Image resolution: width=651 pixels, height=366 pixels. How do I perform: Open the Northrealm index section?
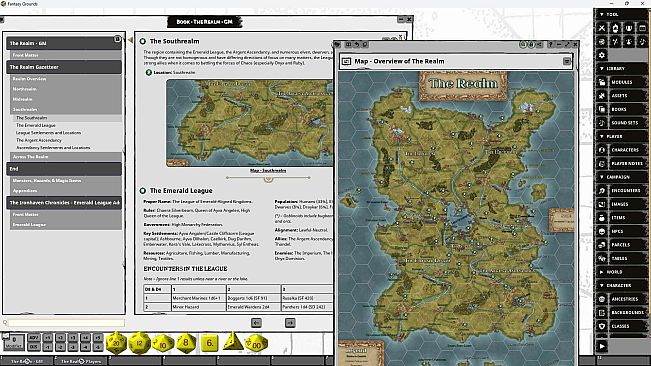pyautogui.click(x=66, y=89)
